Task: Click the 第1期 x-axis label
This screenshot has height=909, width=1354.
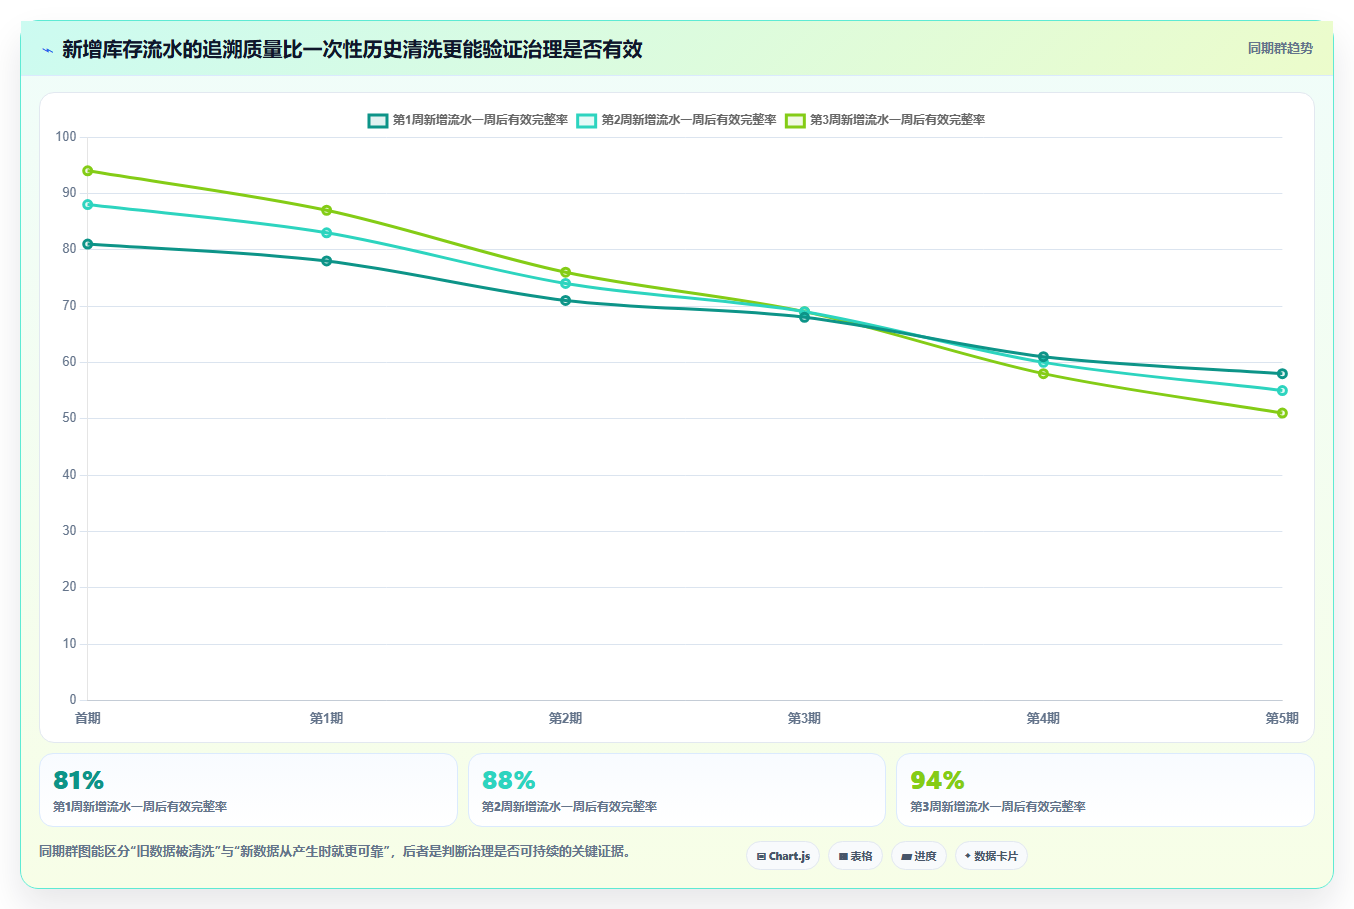Action: click(x=327, y=718)
